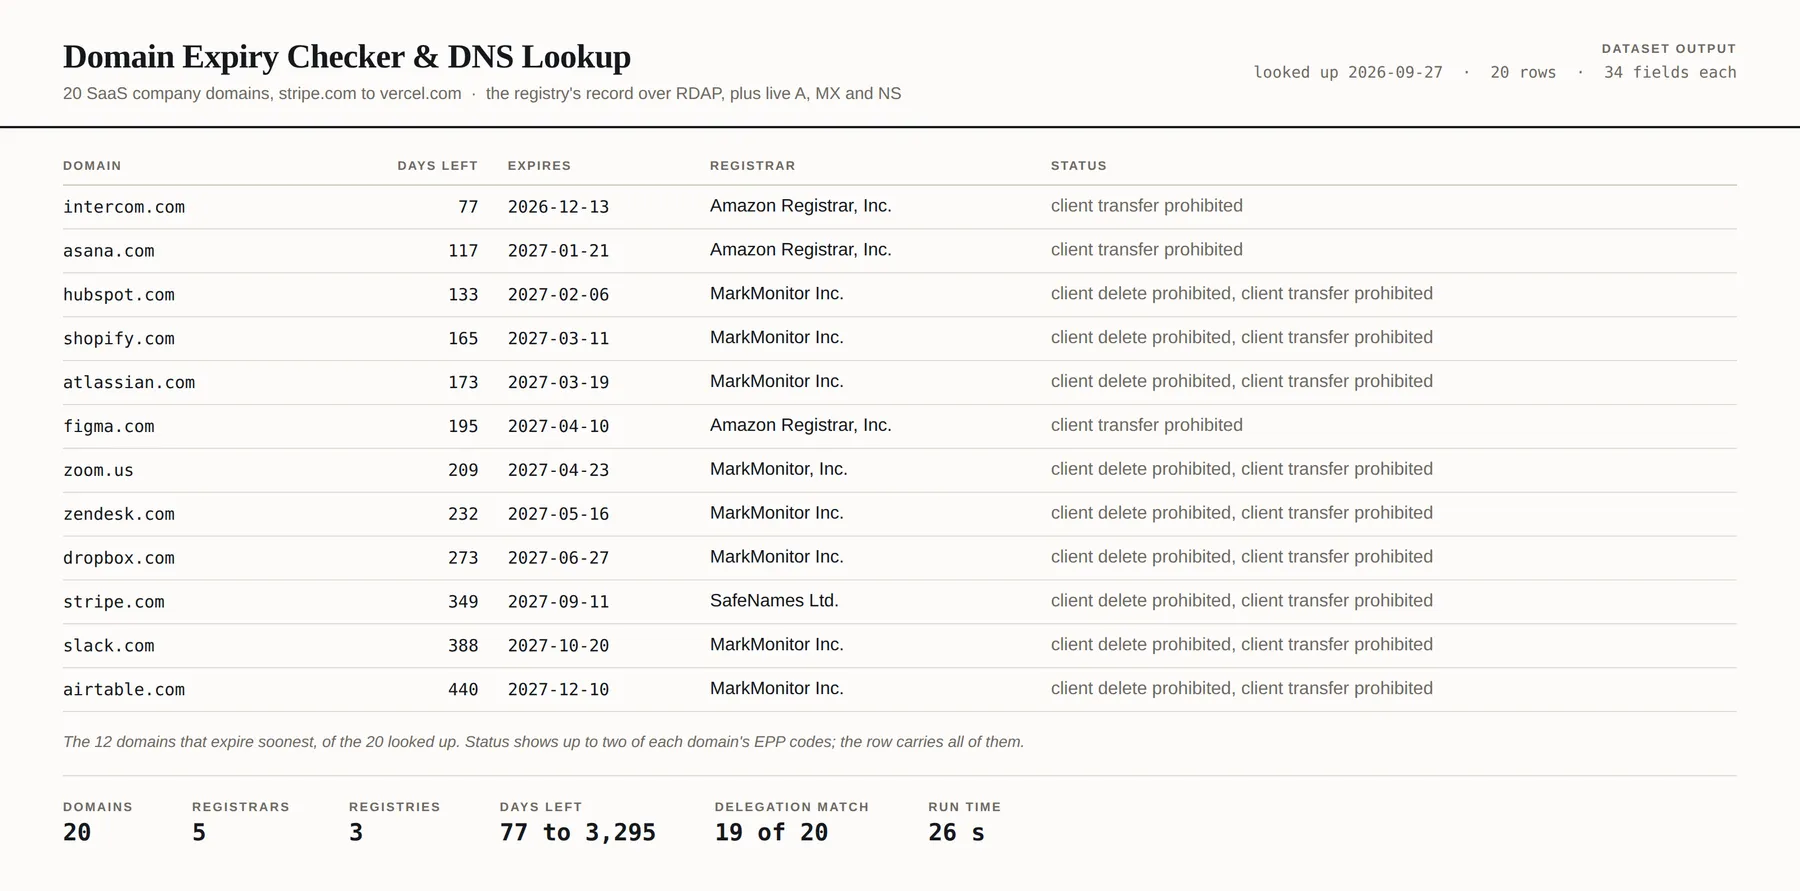Click expiry date 2027-10-20
Screen dimensions: 1800x891
click(558, 647)
